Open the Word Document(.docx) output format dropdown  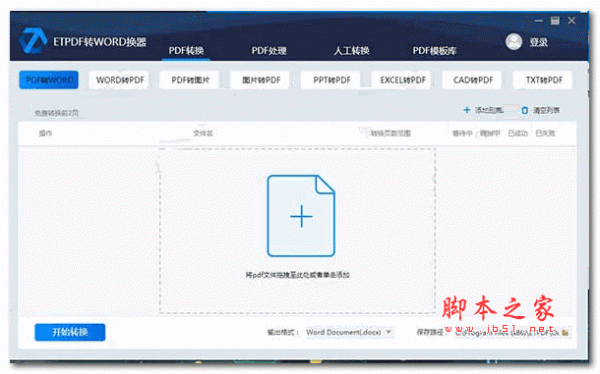pos(349,332)
